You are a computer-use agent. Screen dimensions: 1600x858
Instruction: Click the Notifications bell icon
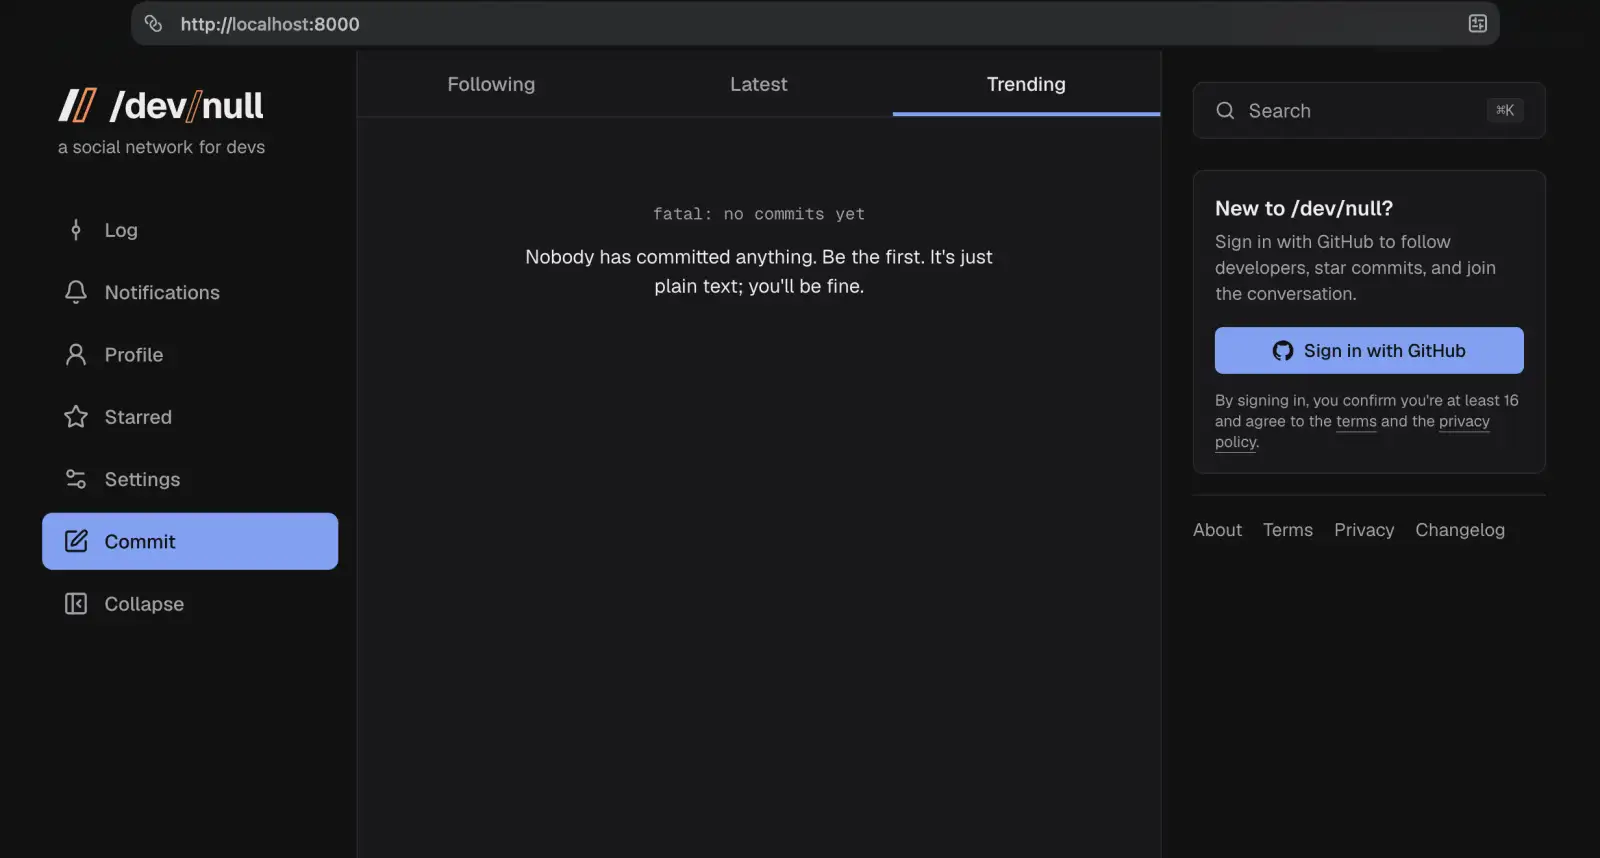click(76, 292)
